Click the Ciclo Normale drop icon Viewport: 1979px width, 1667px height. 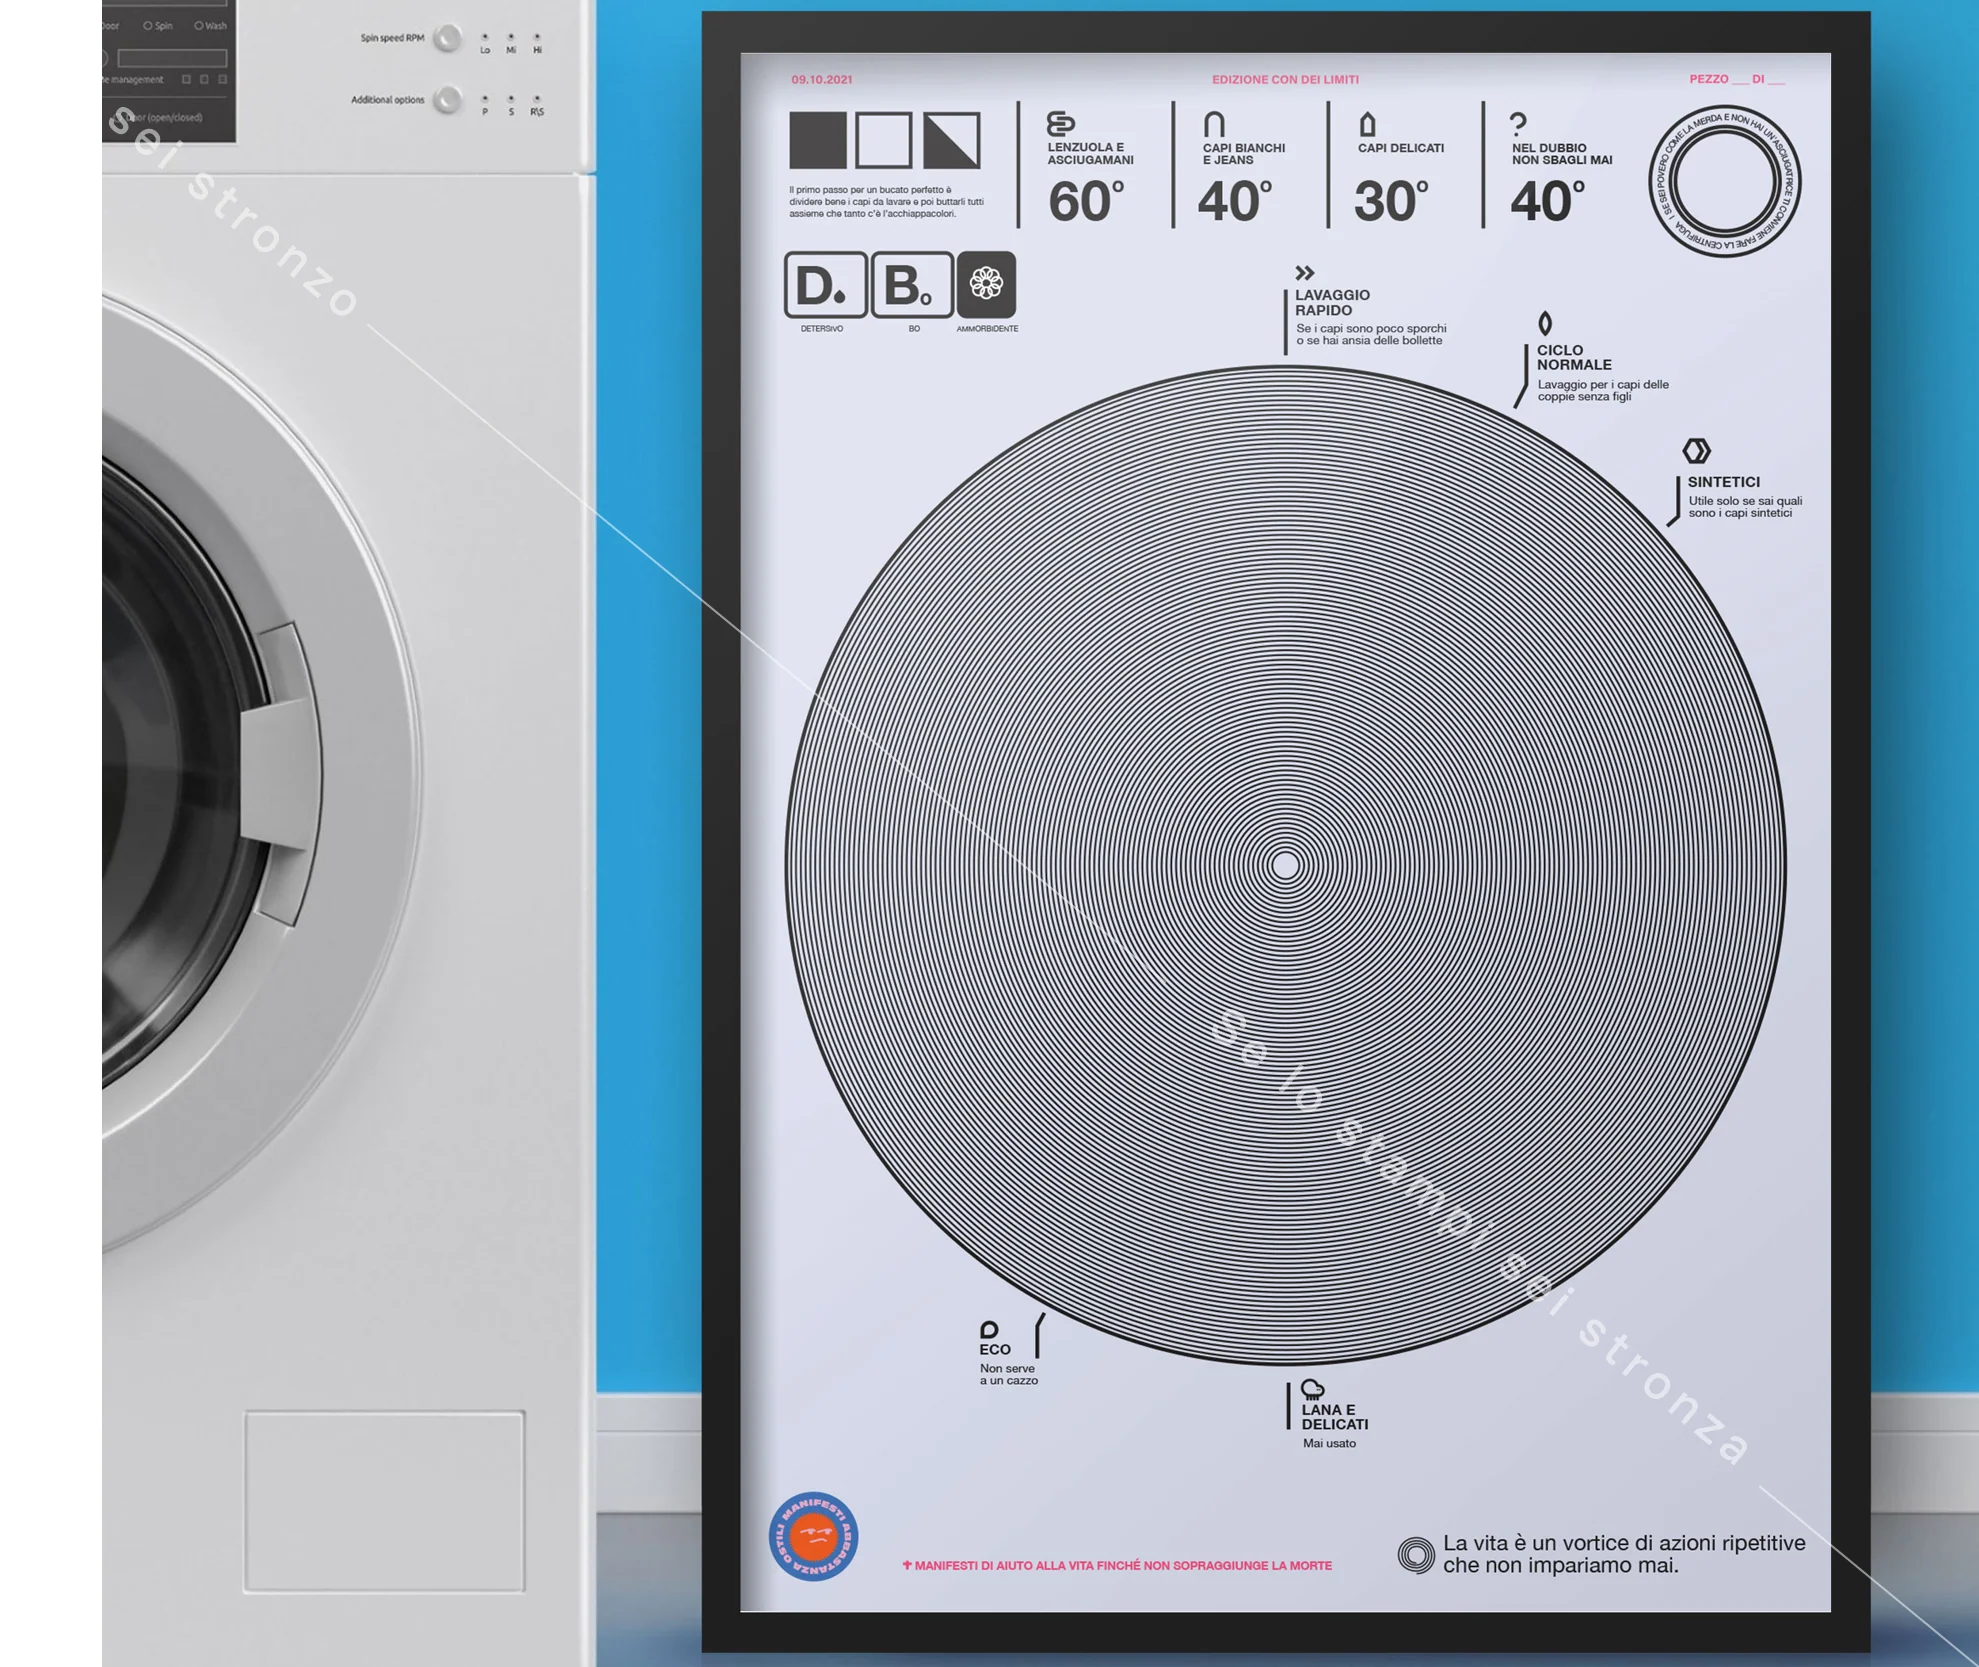(x=1545, y=324)
